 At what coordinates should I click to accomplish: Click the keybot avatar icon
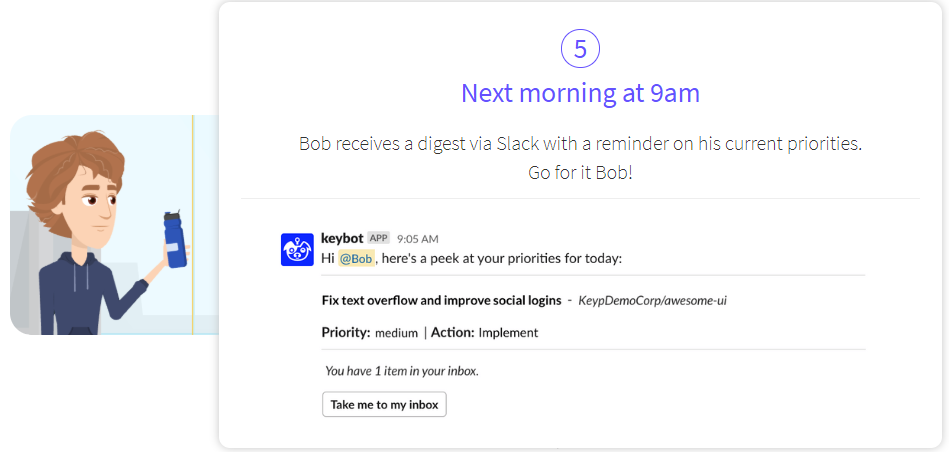(297, 249)
